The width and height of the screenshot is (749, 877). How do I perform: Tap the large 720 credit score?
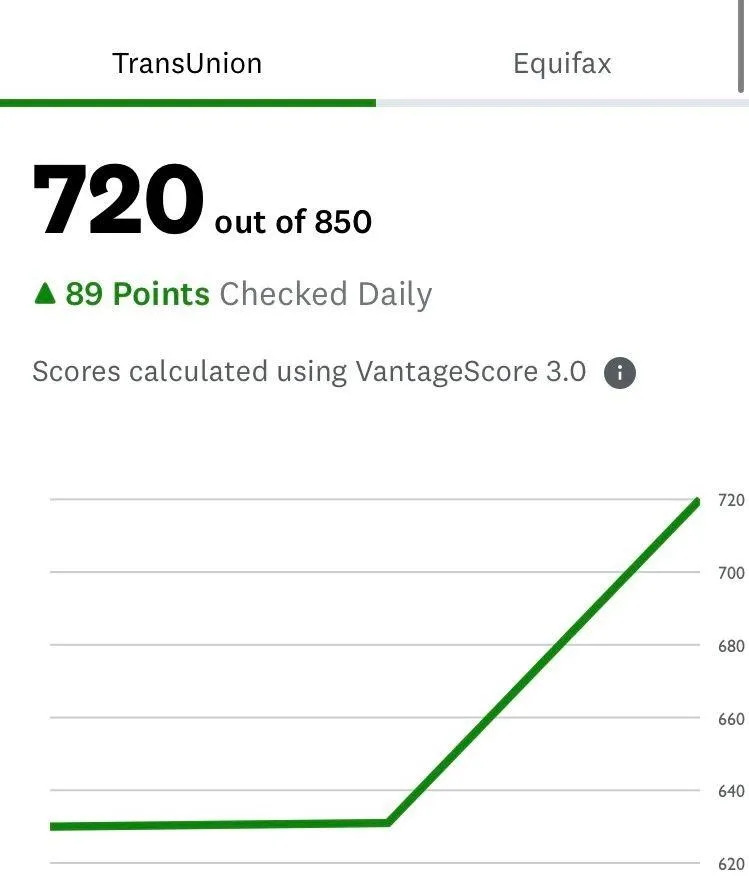click(117, 200)
